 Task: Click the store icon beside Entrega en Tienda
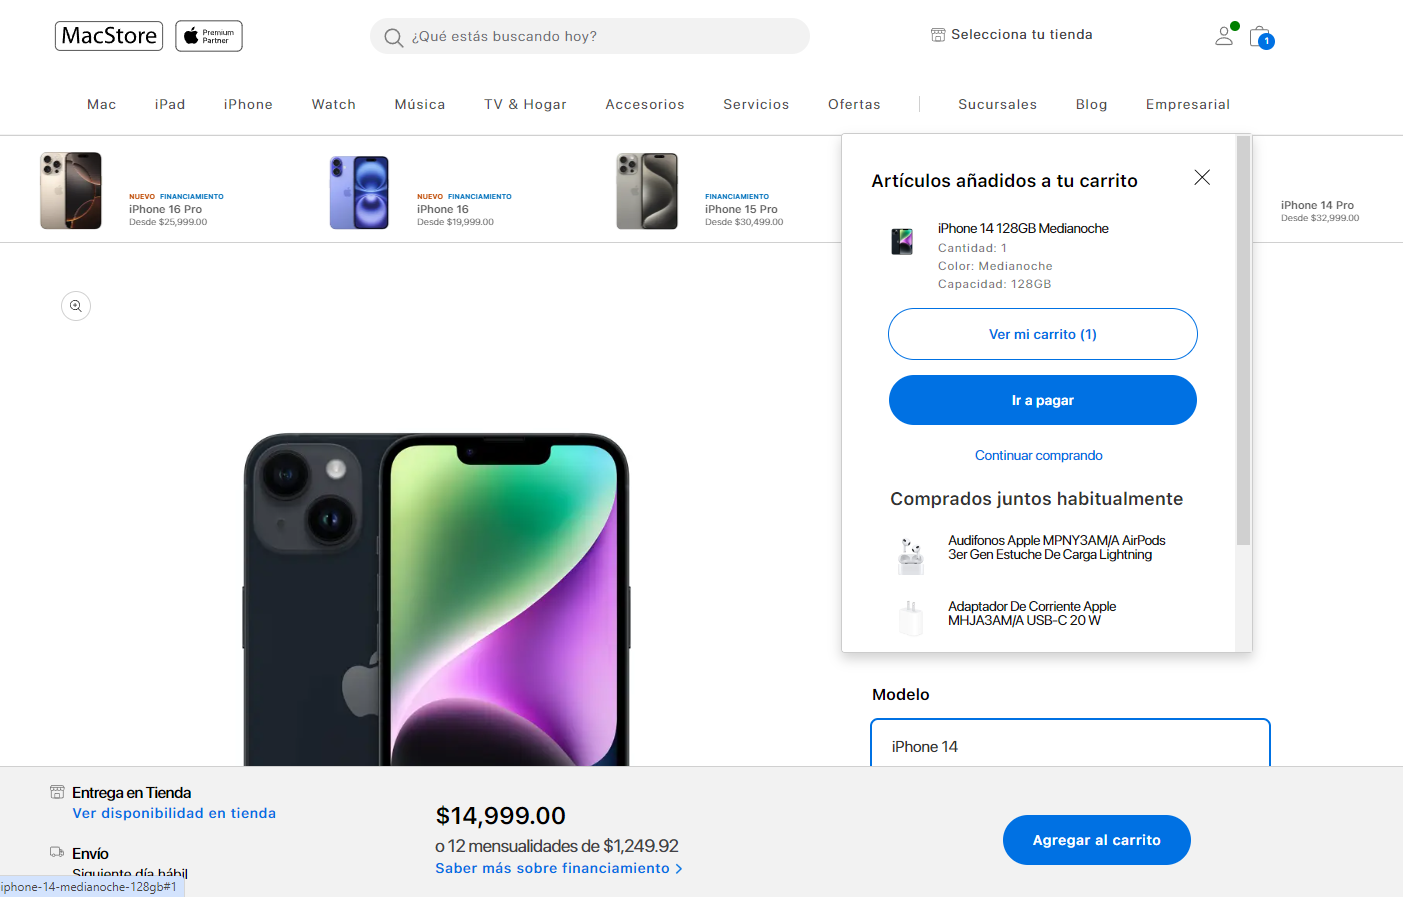(55, 791)
